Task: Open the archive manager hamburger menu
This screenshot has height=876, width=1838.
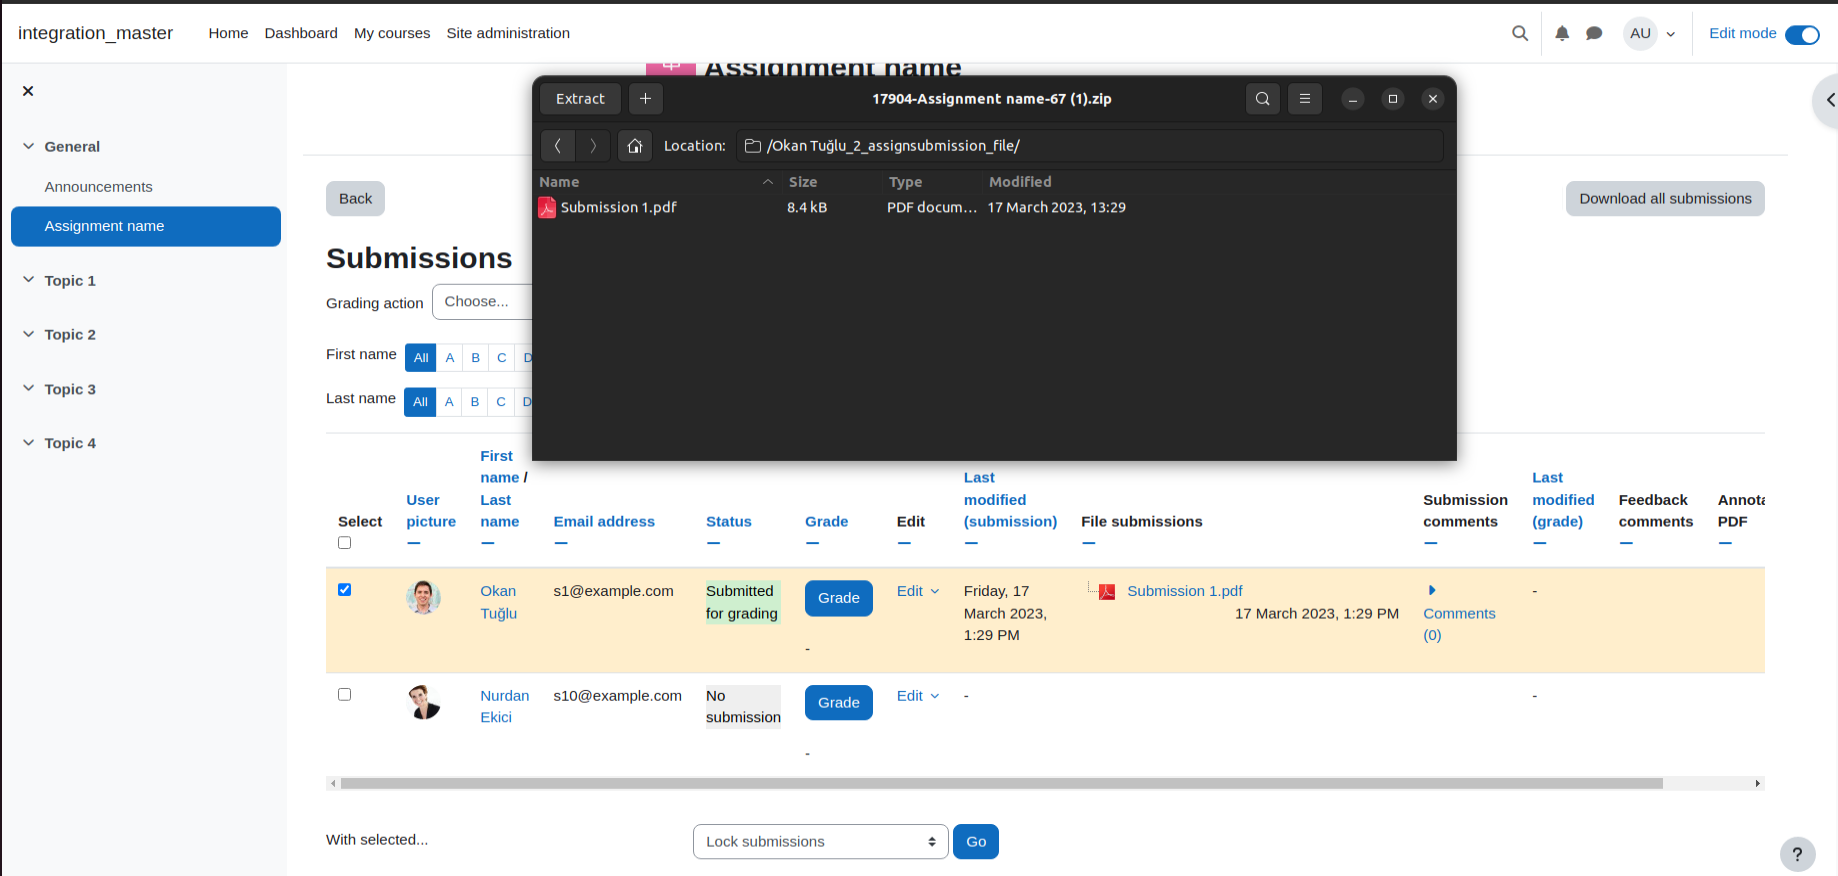Action: coord(1304,98)
